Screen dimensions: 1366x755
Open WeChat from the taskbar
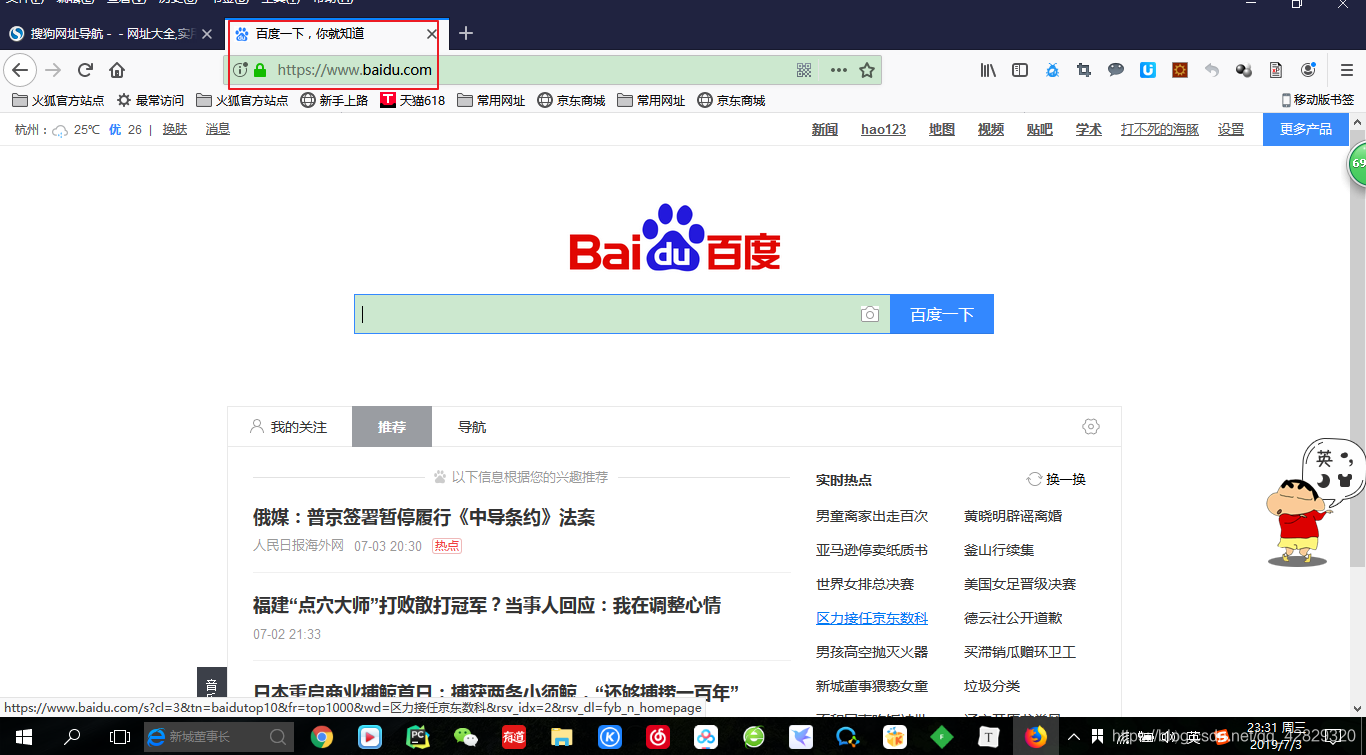[x=465, y=737]
